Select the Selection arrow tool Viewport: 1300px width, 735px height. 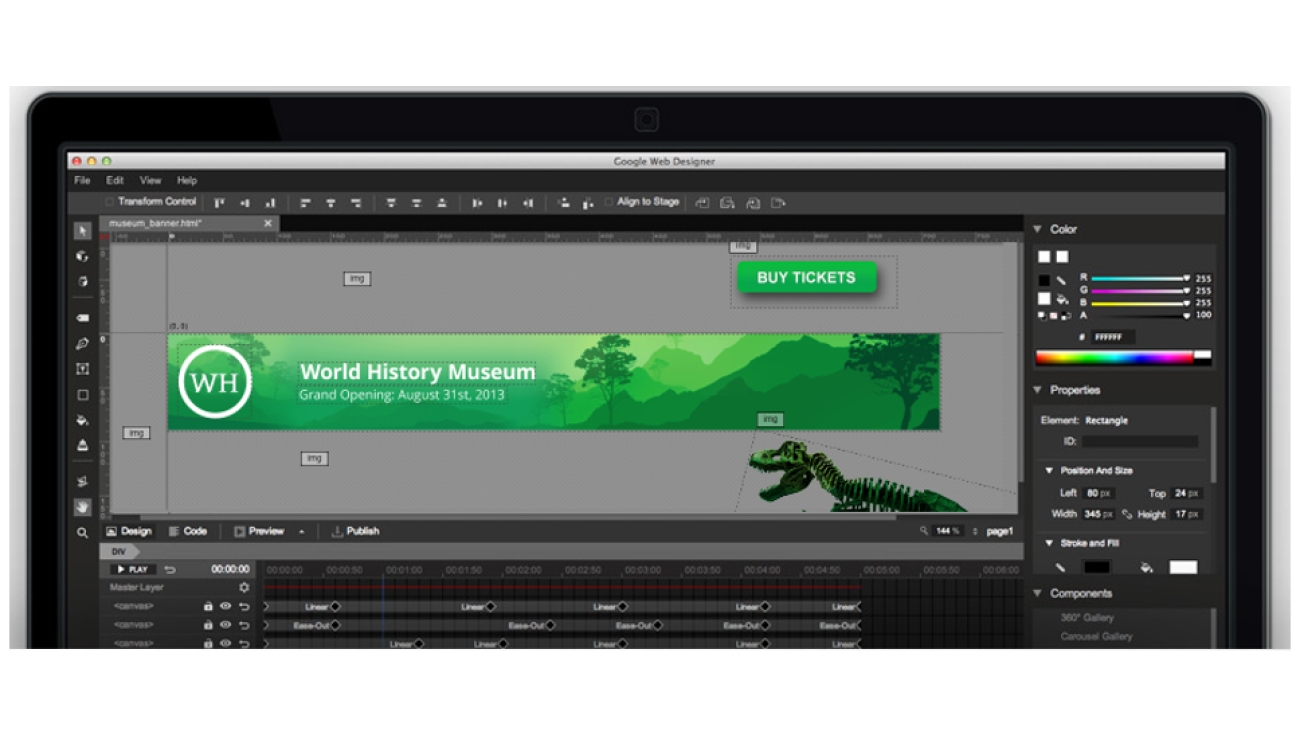pyautogui.click(x=82, y=231)
